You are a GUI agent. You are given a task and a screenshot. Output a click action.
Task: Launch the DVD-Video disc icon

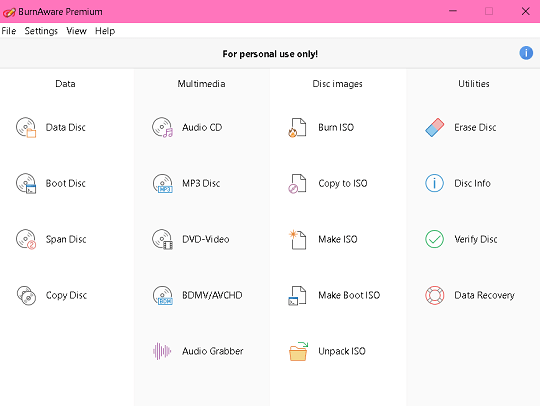pos(162,239)
